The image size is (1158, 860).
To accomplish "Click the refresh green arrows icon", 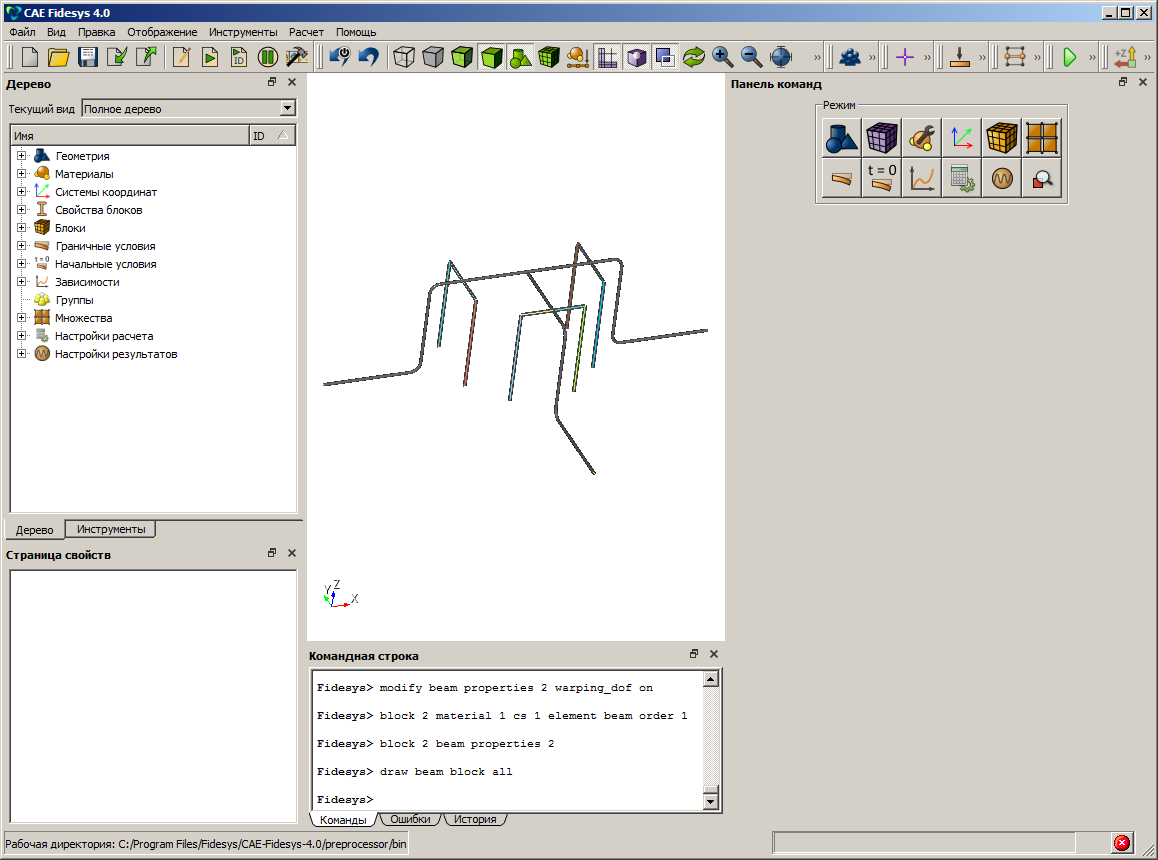I will coord(693,57).
